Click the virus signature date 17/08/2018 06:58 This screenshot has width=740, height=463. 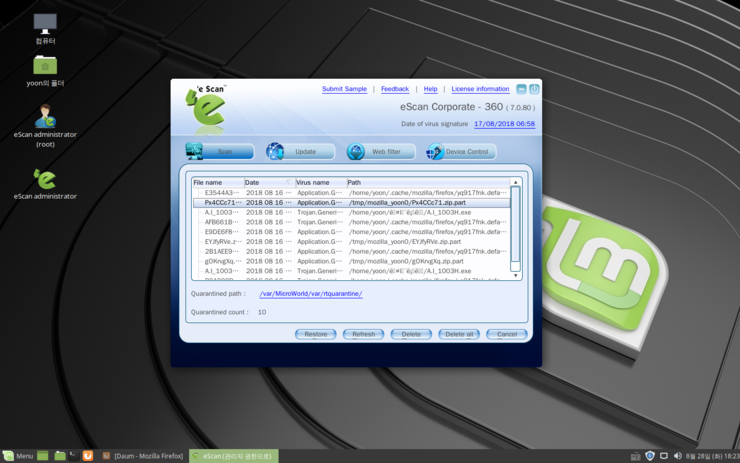(x=504, y=124)
